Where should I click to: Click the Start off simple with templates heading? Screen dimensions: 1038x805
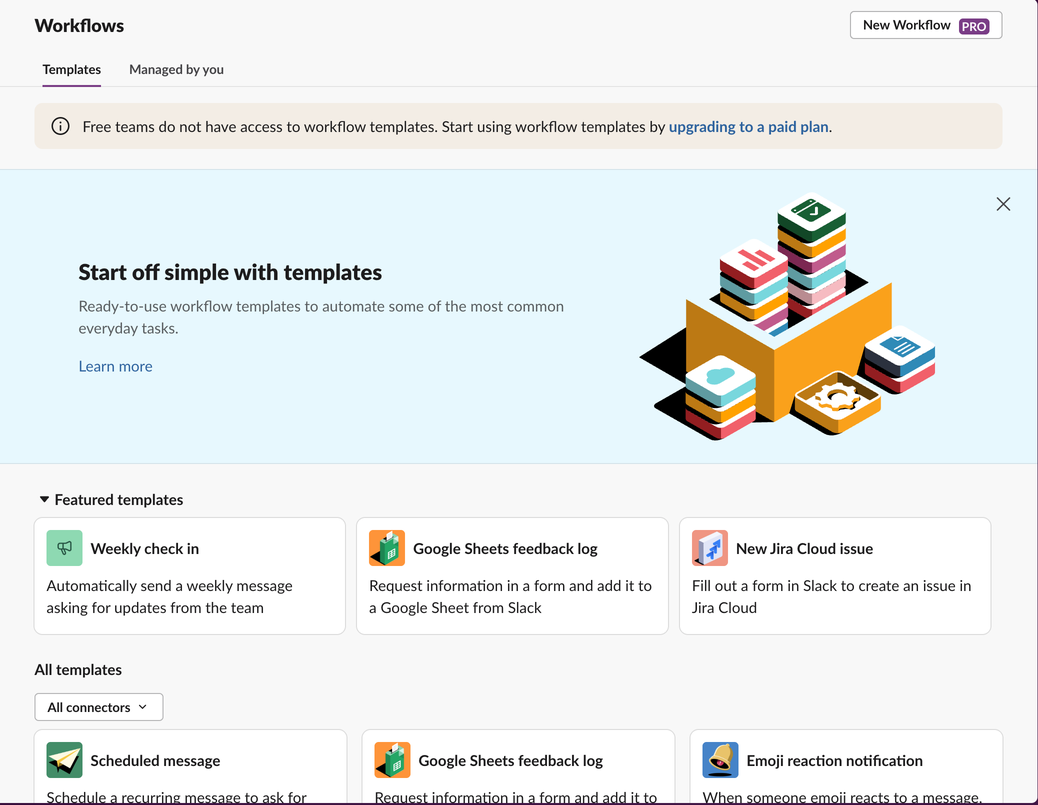[x=230, y=272]
